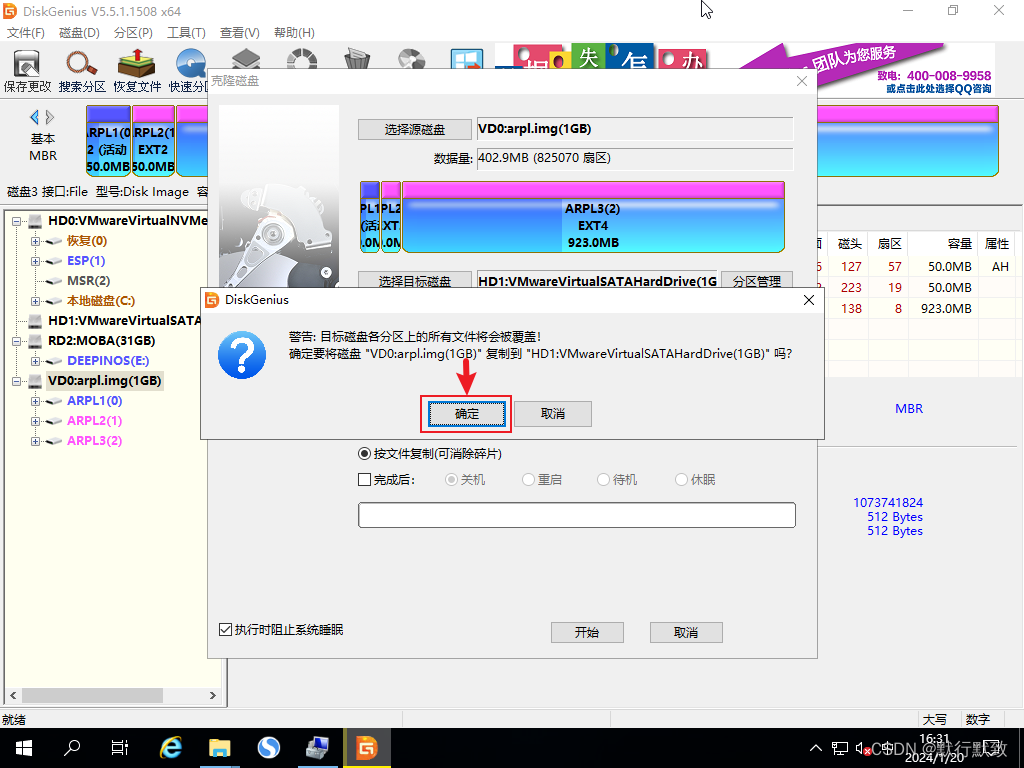Close the DiskGenius warning dialog X
The height and width of the screenshot is (768, 1024).
point(808,300)
